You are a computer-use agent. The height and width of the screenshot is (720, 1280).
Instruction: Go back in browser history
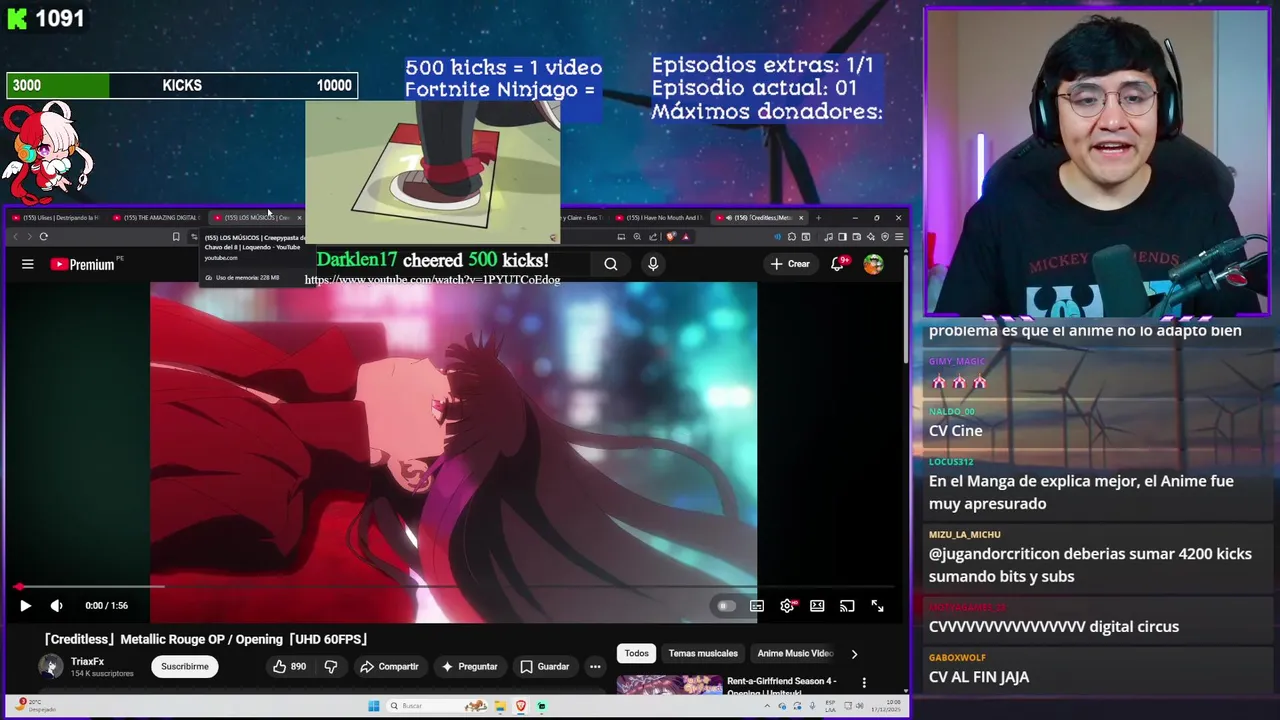pyautogui.click(x=15, y=237)
